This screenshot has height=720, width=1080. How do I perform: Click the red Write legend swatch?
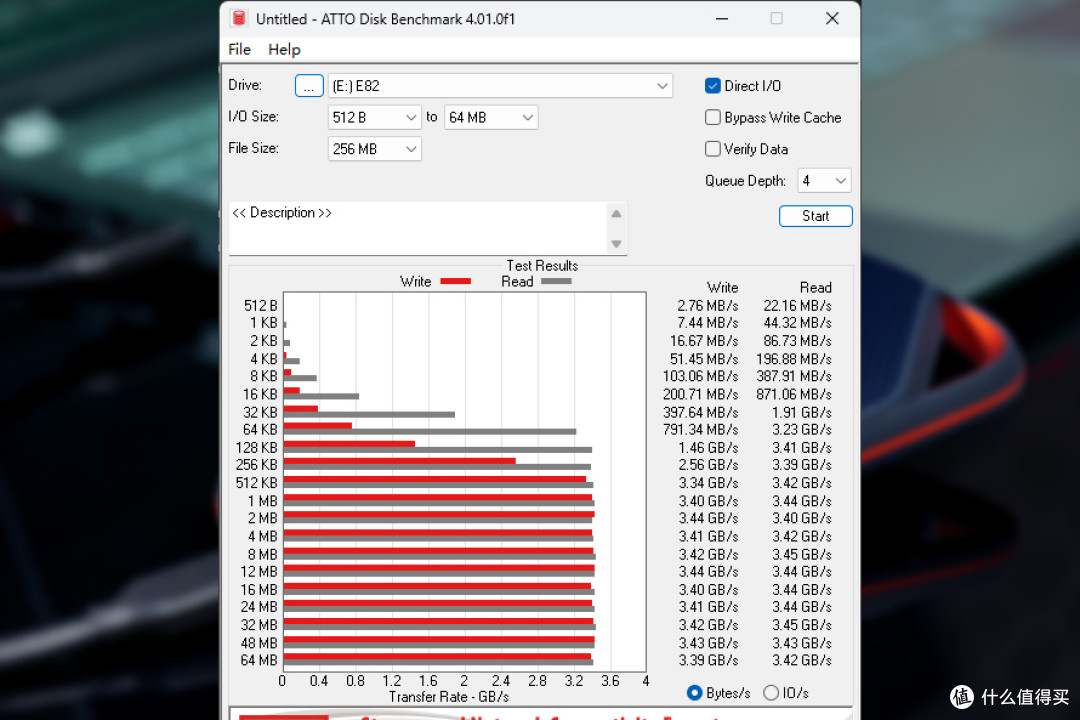455,281
